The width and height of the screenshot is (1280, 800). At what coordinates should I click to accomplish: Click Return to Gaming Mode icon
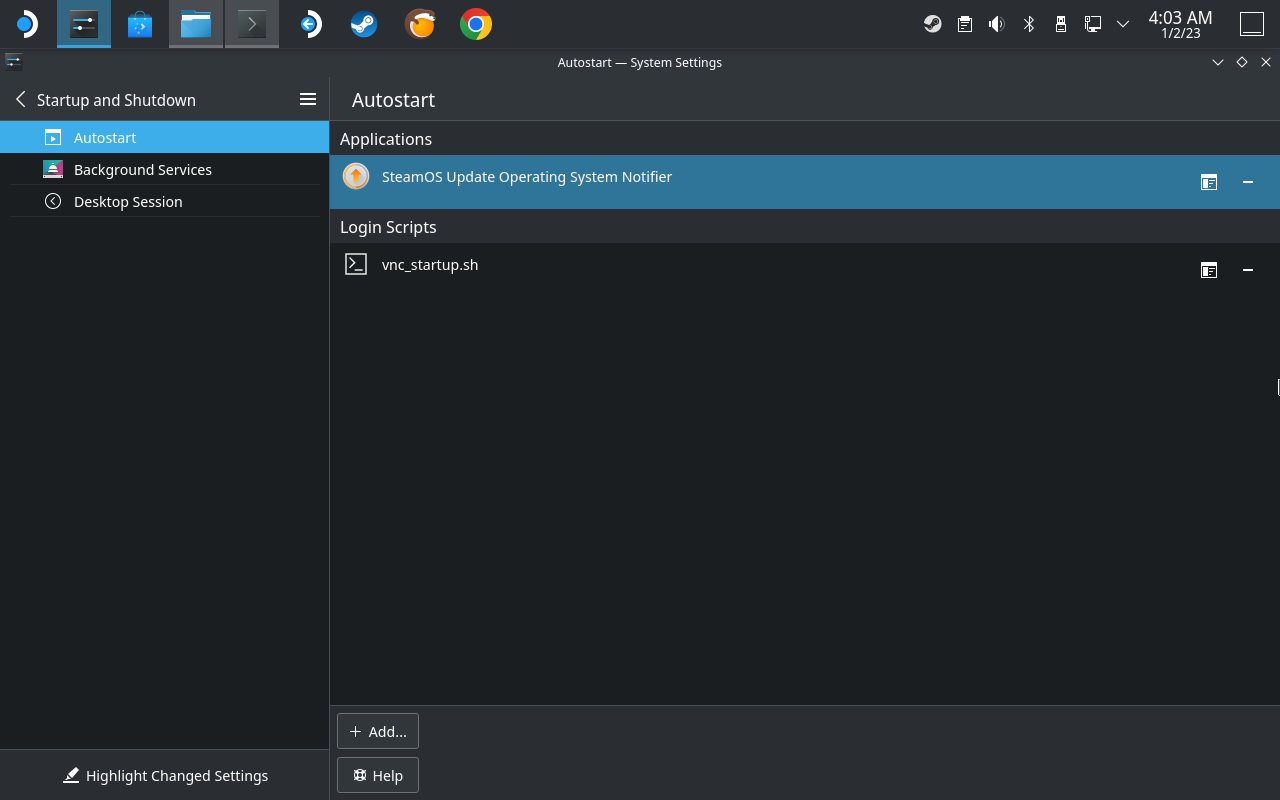pyautogui.click(x=310, y=24)
